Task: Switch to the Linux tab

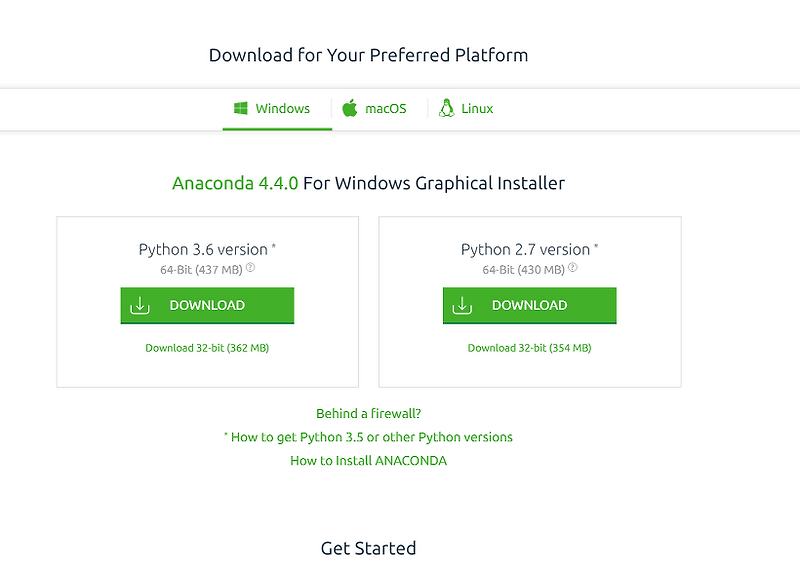Action: 466,109
